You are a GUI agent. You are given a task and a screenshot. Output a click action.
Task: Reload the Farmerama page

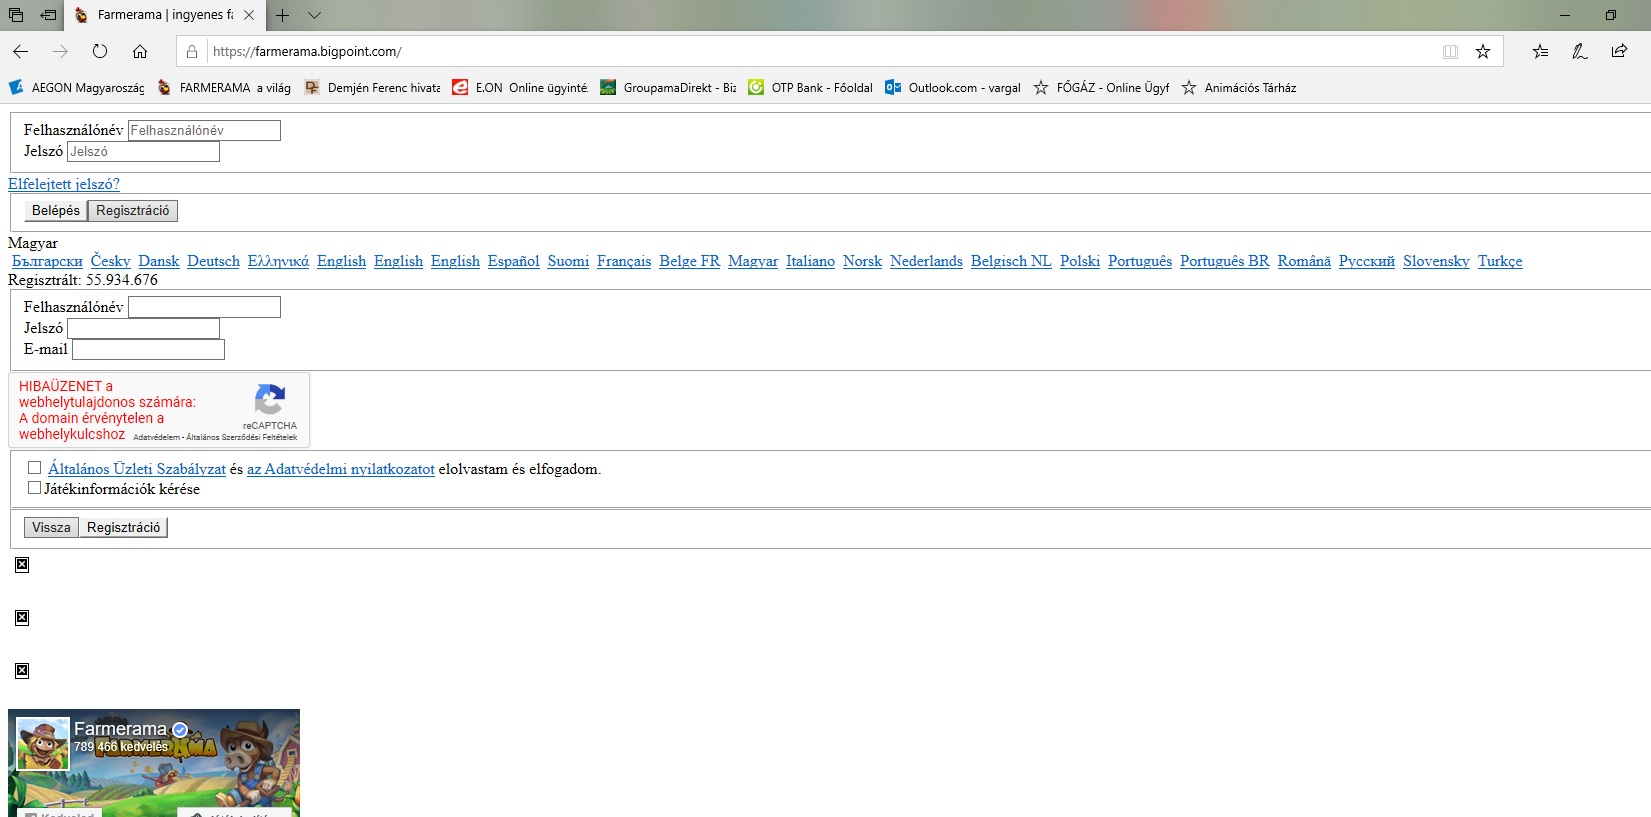coord(100,51)
